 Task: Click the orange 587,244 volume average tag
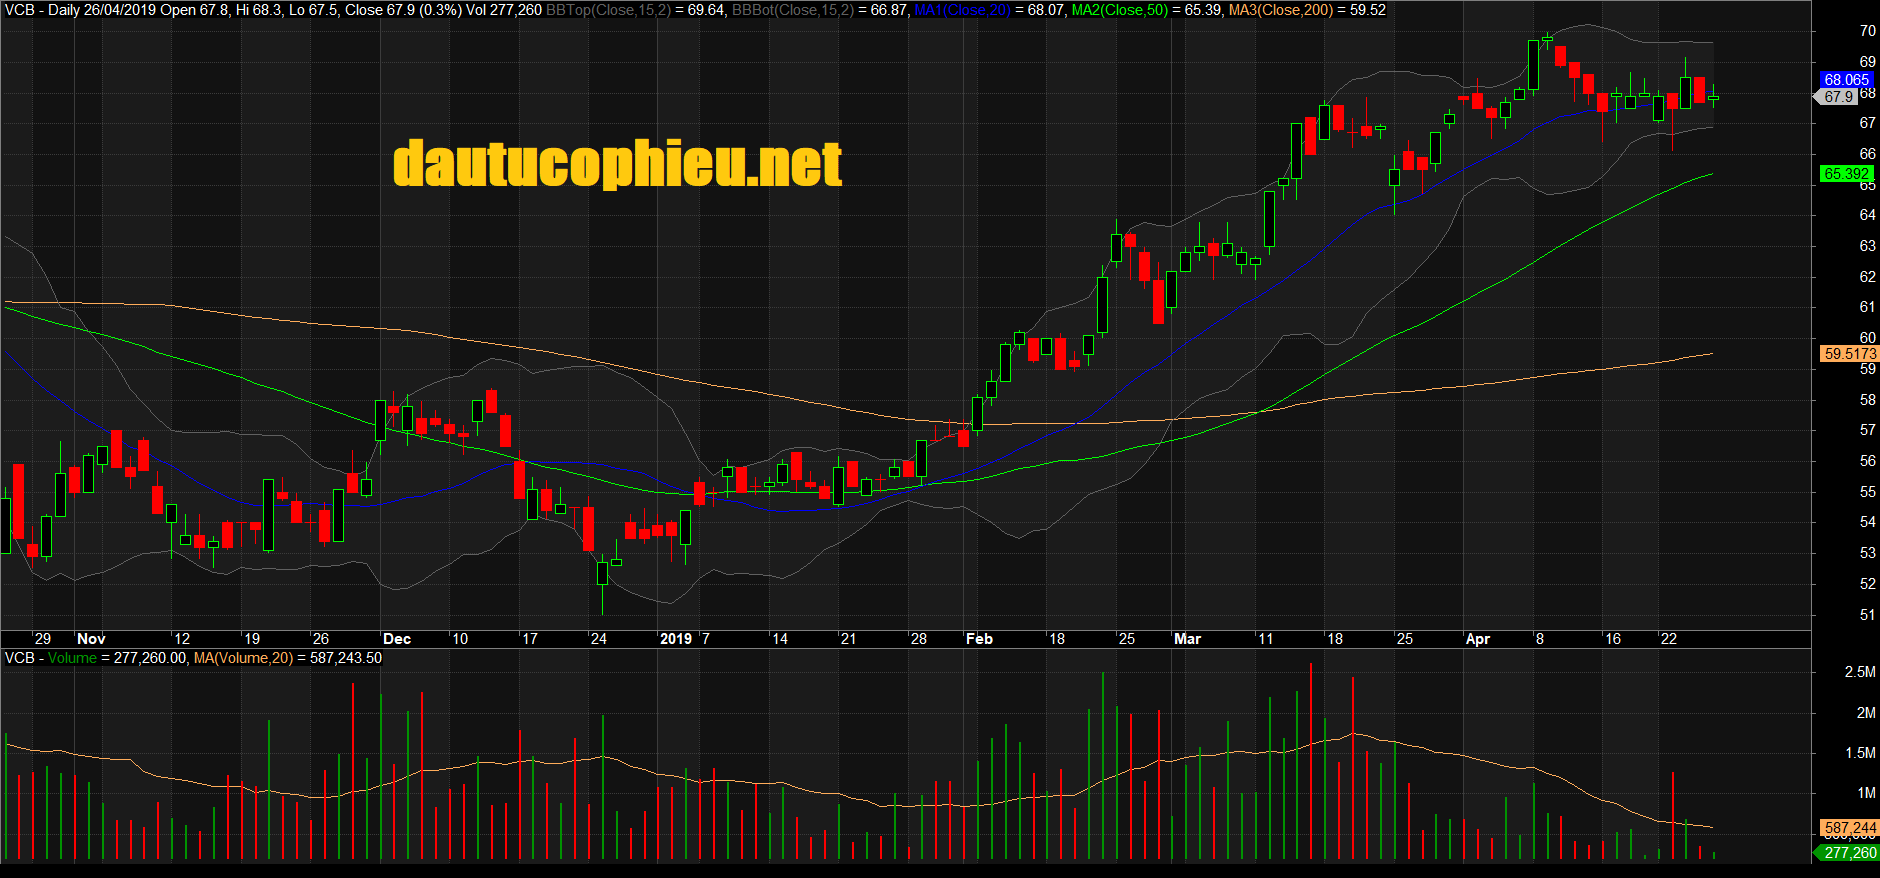(1849, 828)
